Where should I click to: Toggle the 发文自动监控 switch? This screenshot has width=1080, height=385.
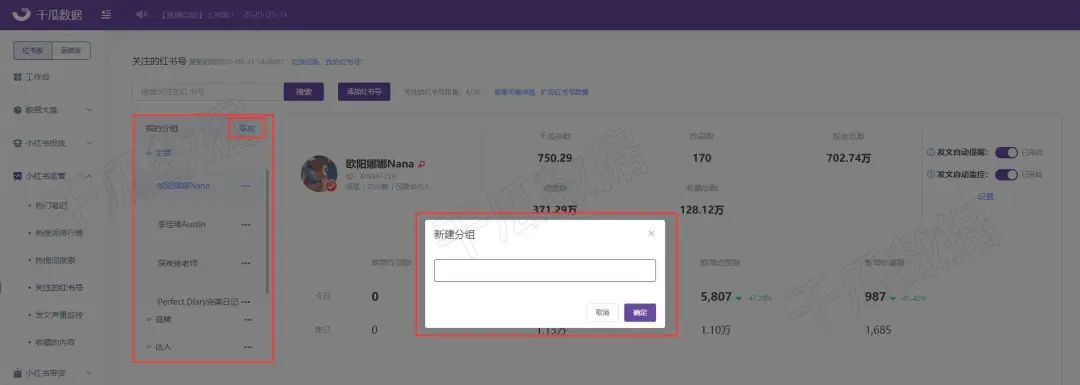coord(1006,175)
